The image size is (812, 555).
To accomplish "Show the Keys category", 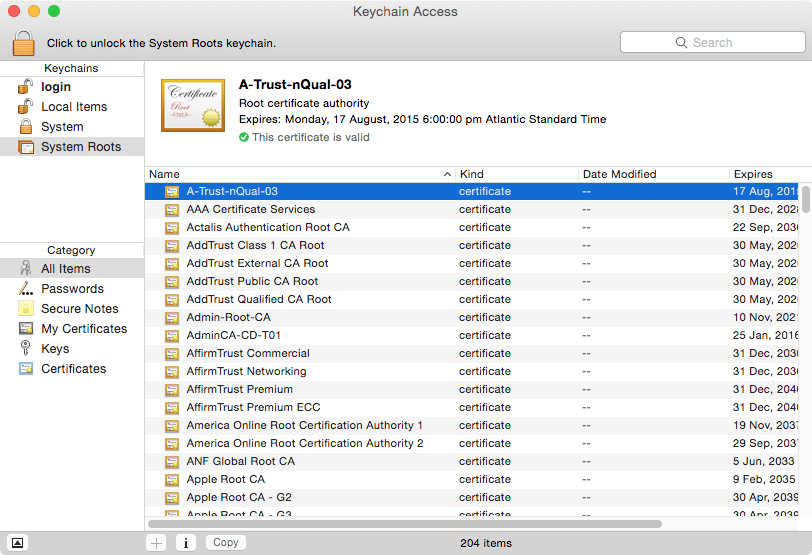I will [55, 349].
